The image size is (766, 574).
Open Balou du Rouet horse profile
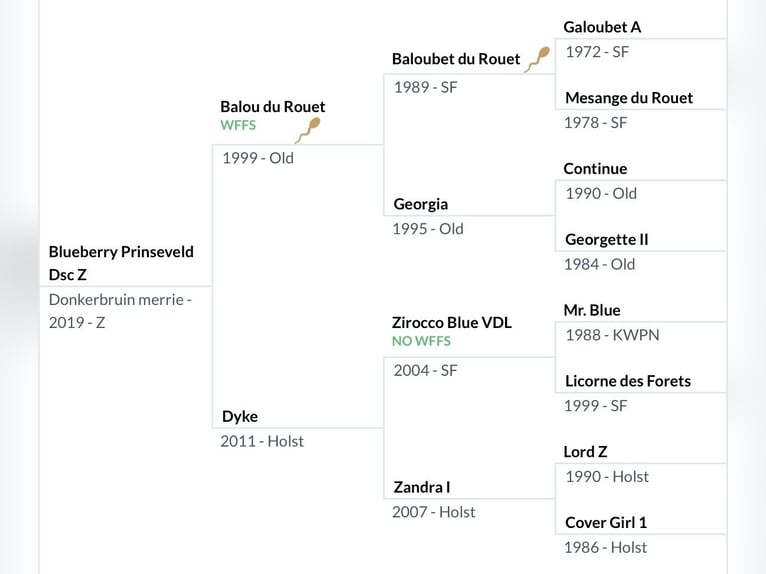(273, 106)
